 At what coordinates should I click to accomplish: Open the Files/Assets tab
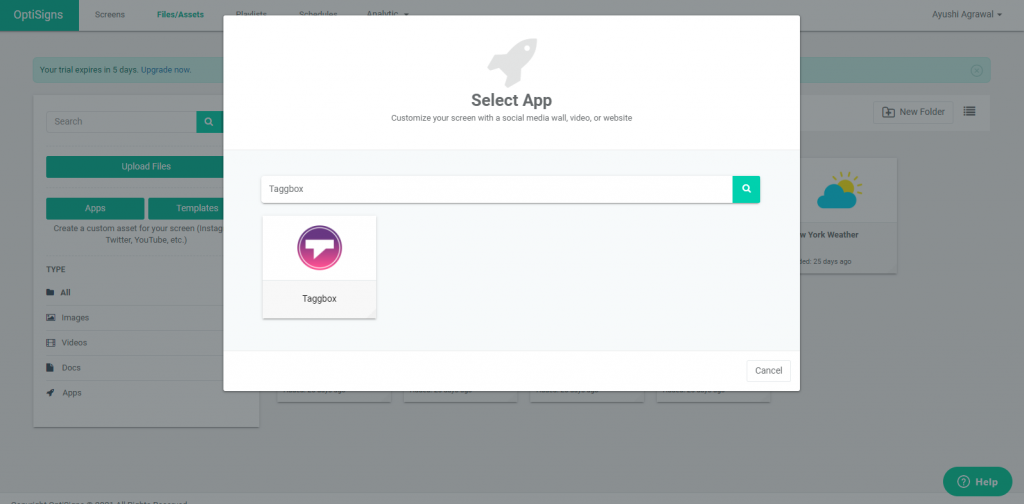[x=180, y=14]
